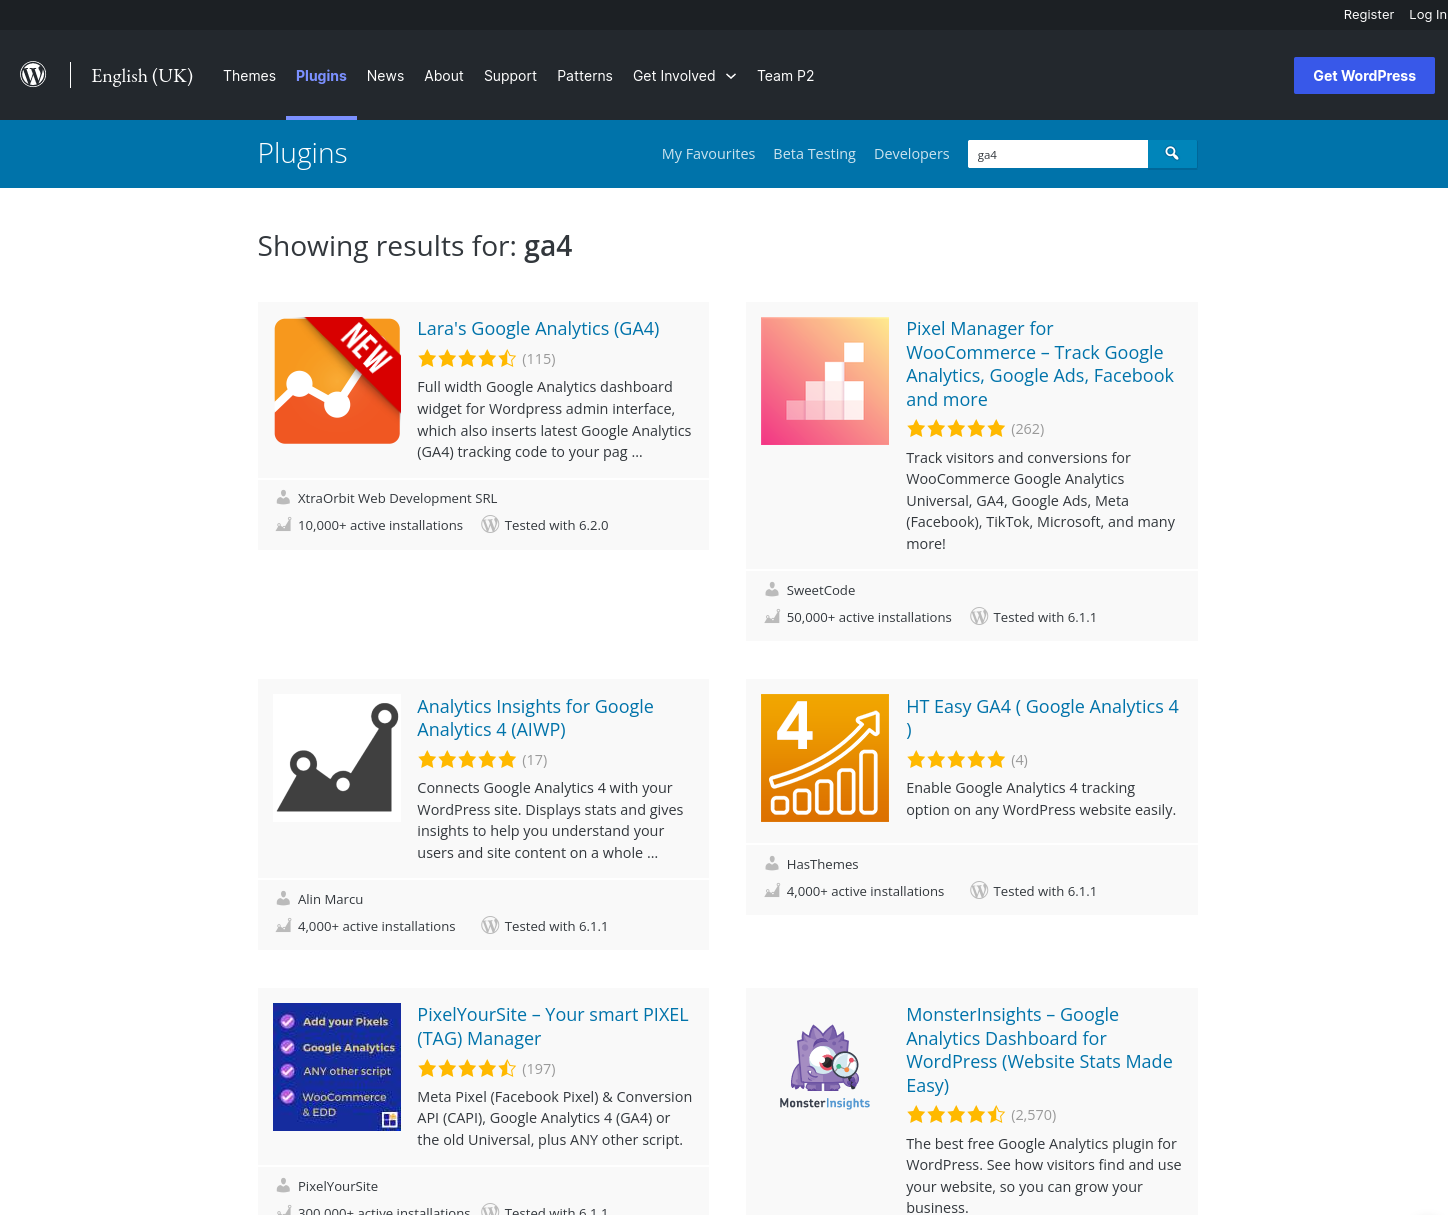The width and height of the screenshot is (1448, 1215).
Task: Click installs chart icon beside 50,000+ active installations
Action: [x=772, y=617]
